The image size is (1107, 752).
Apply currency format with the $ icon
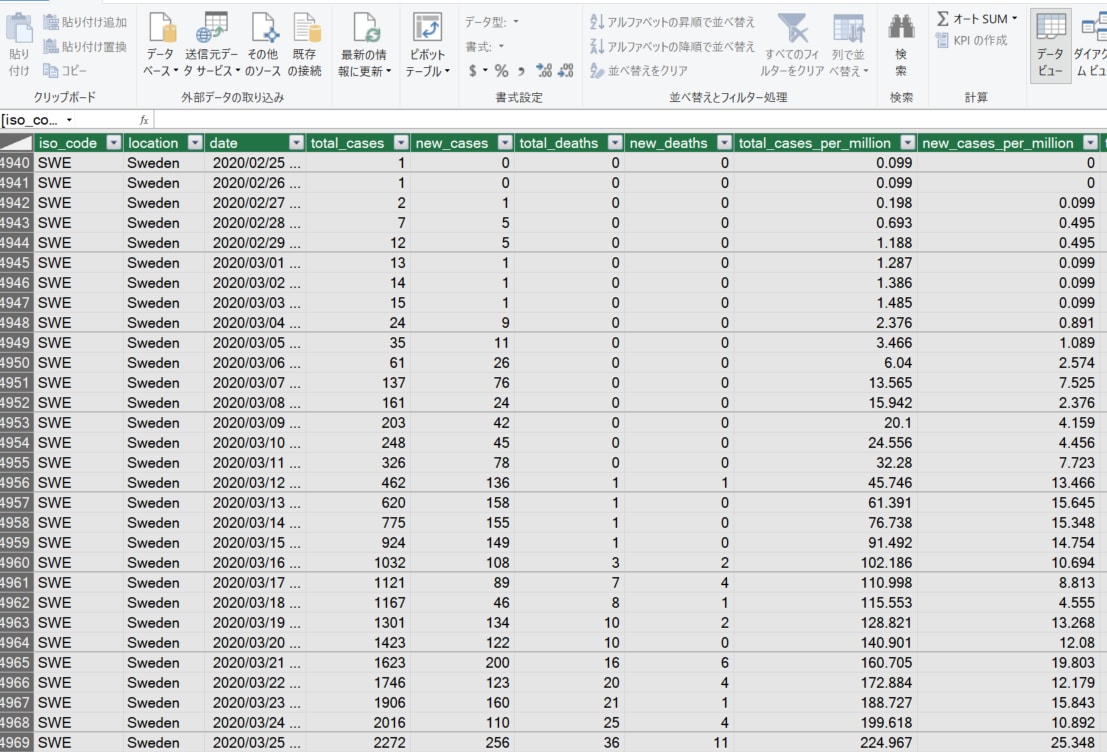pyautogui.click(x=472, y=71)
